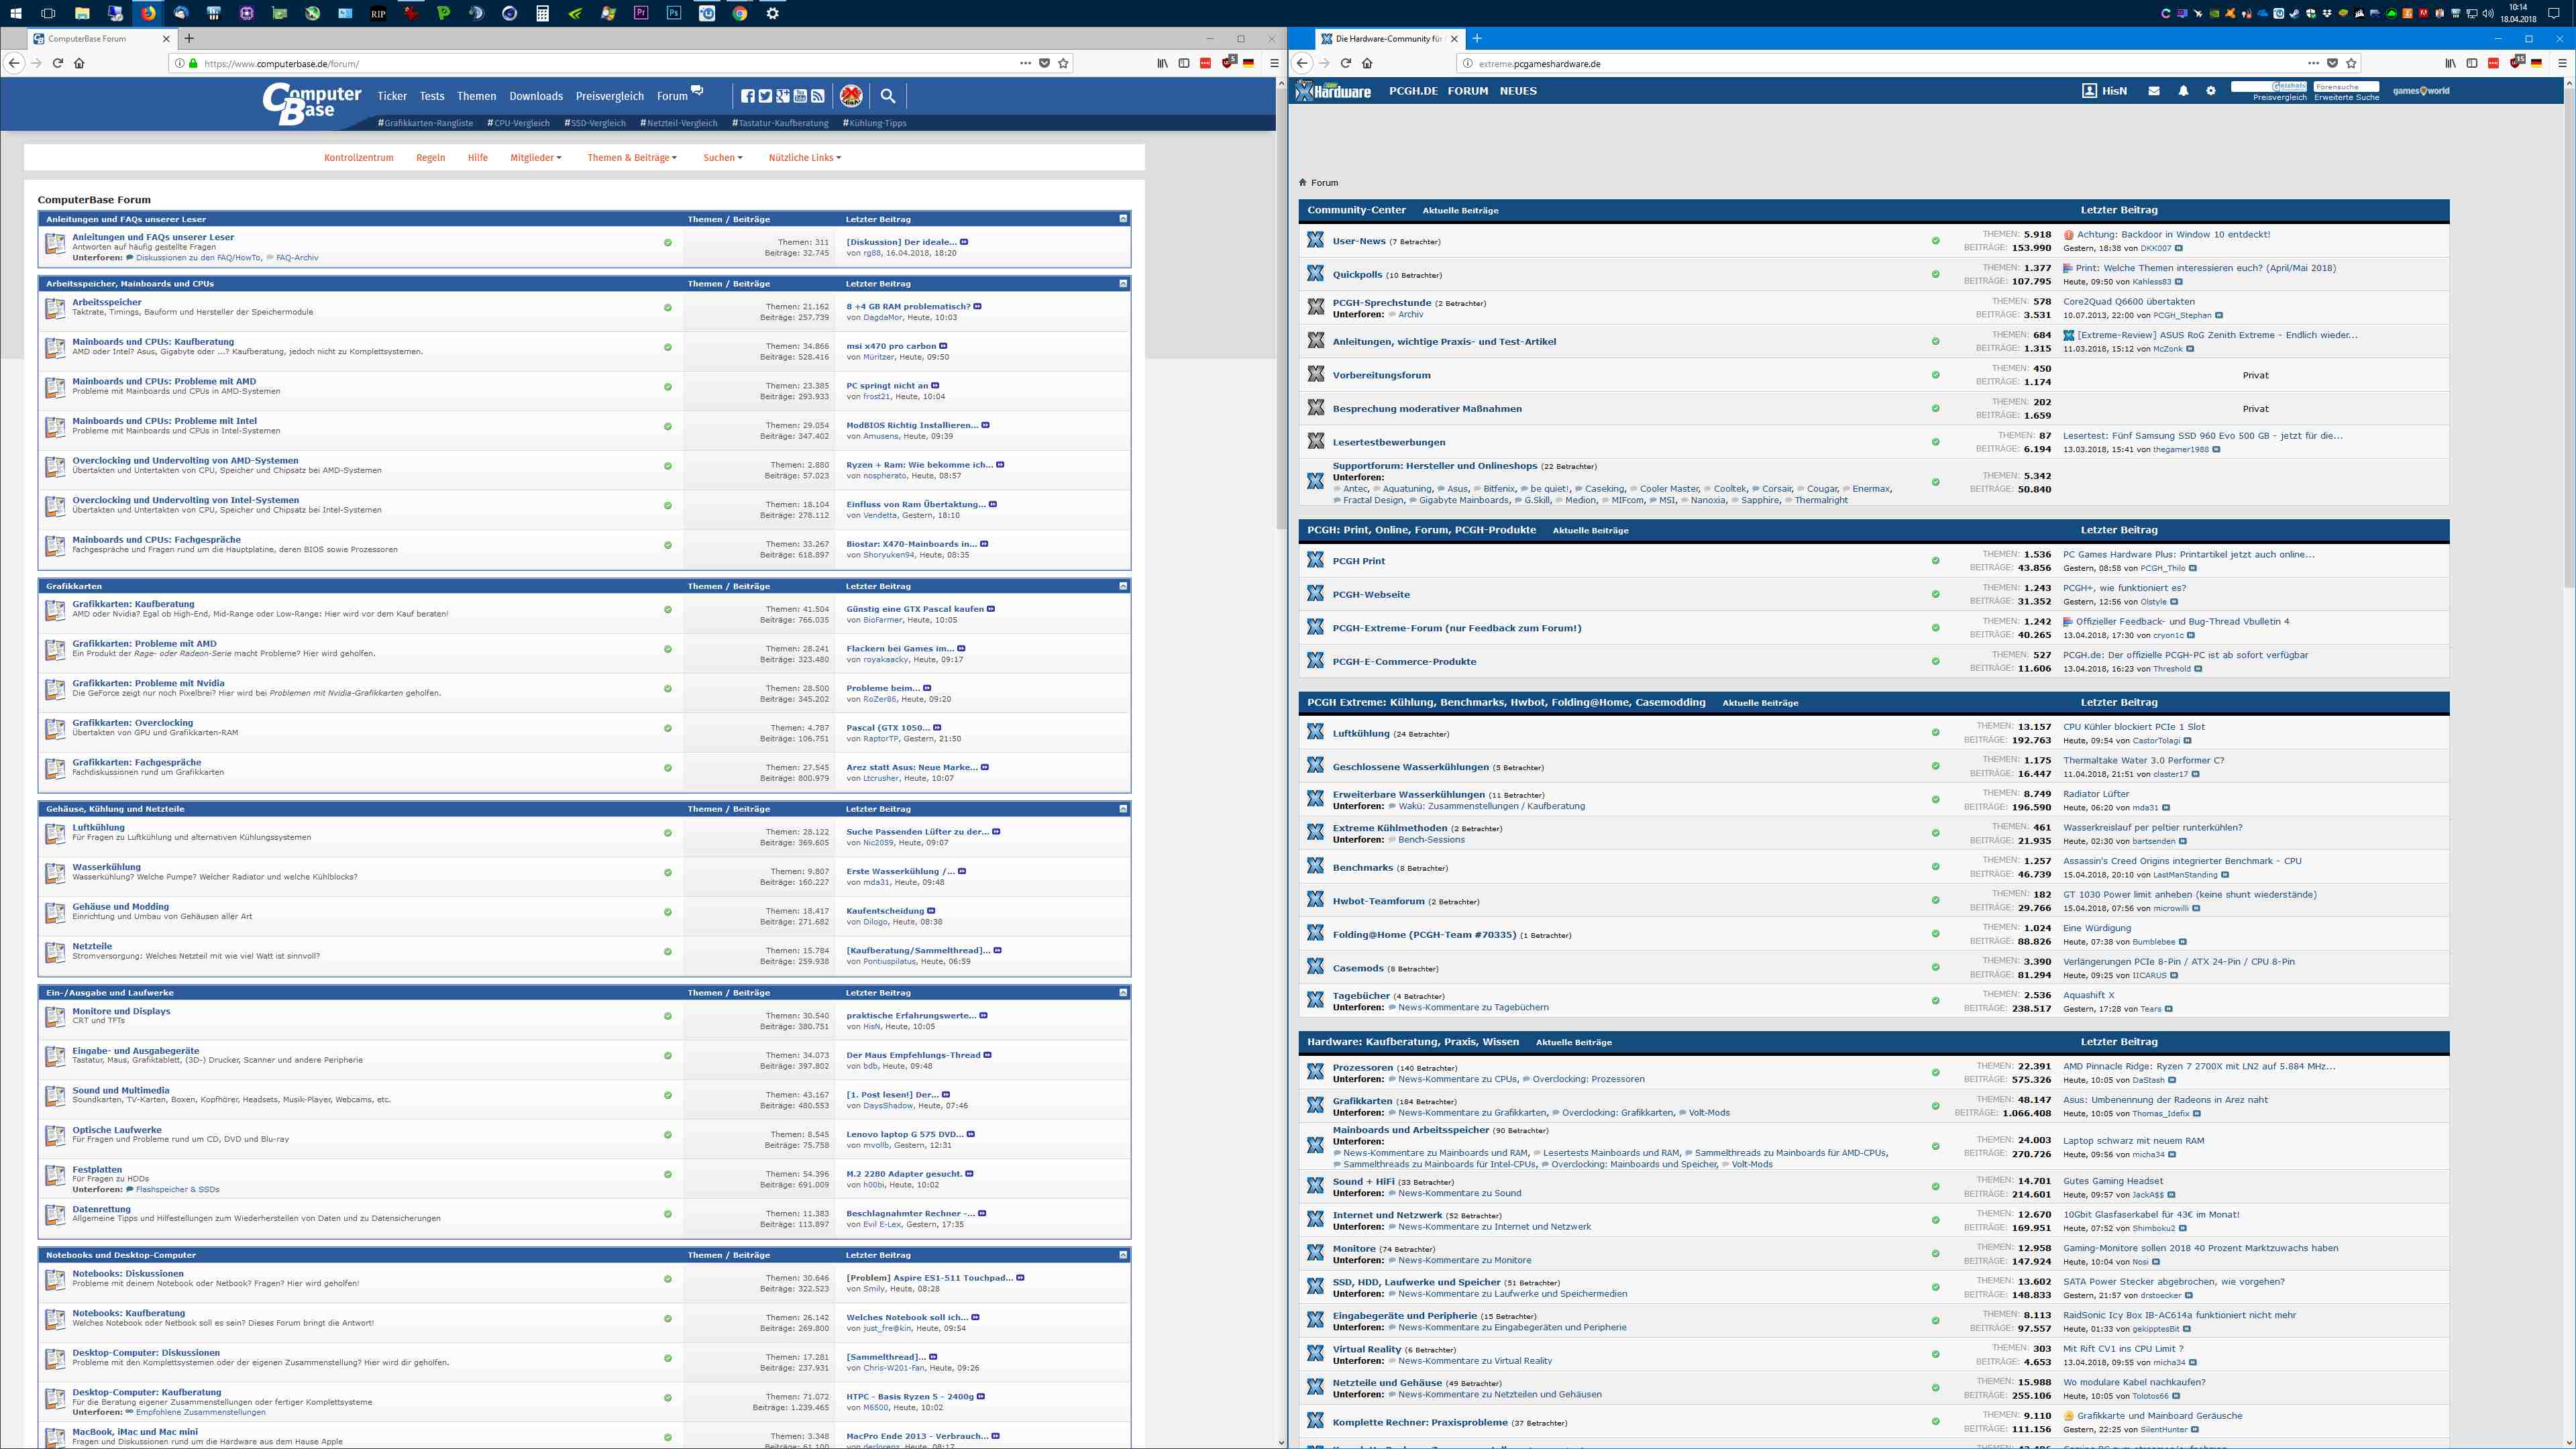Click ComputerBase YouTube icon
The image size is (2576, 1449).
pyautogui.click(x=800, y=96)
